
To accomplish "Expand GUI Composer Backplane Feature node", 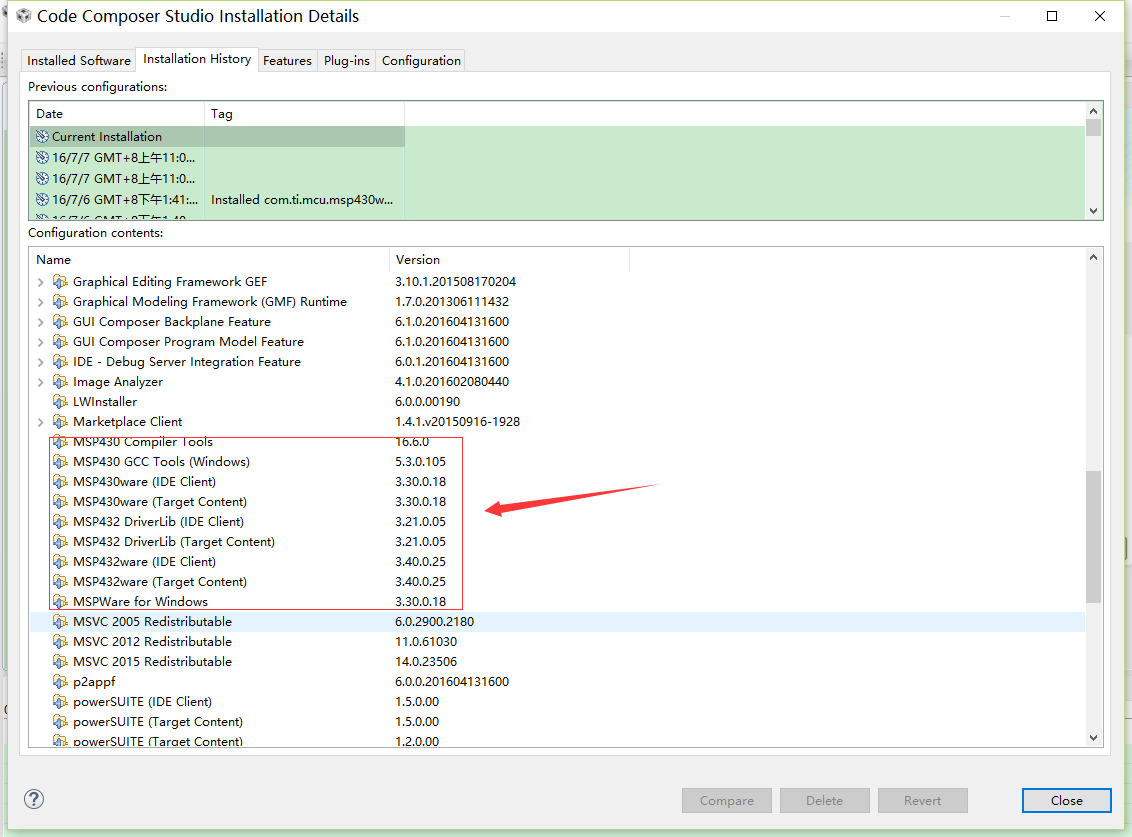I will pos(40,322).
